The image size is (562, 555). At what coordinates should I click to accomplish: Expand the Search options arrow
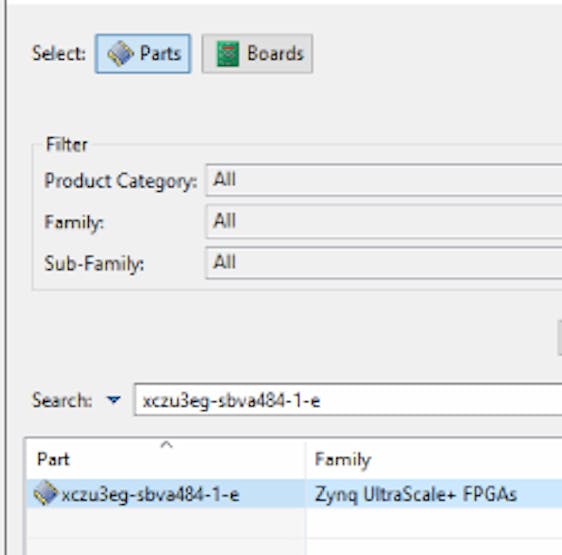[x=114, y=399]
